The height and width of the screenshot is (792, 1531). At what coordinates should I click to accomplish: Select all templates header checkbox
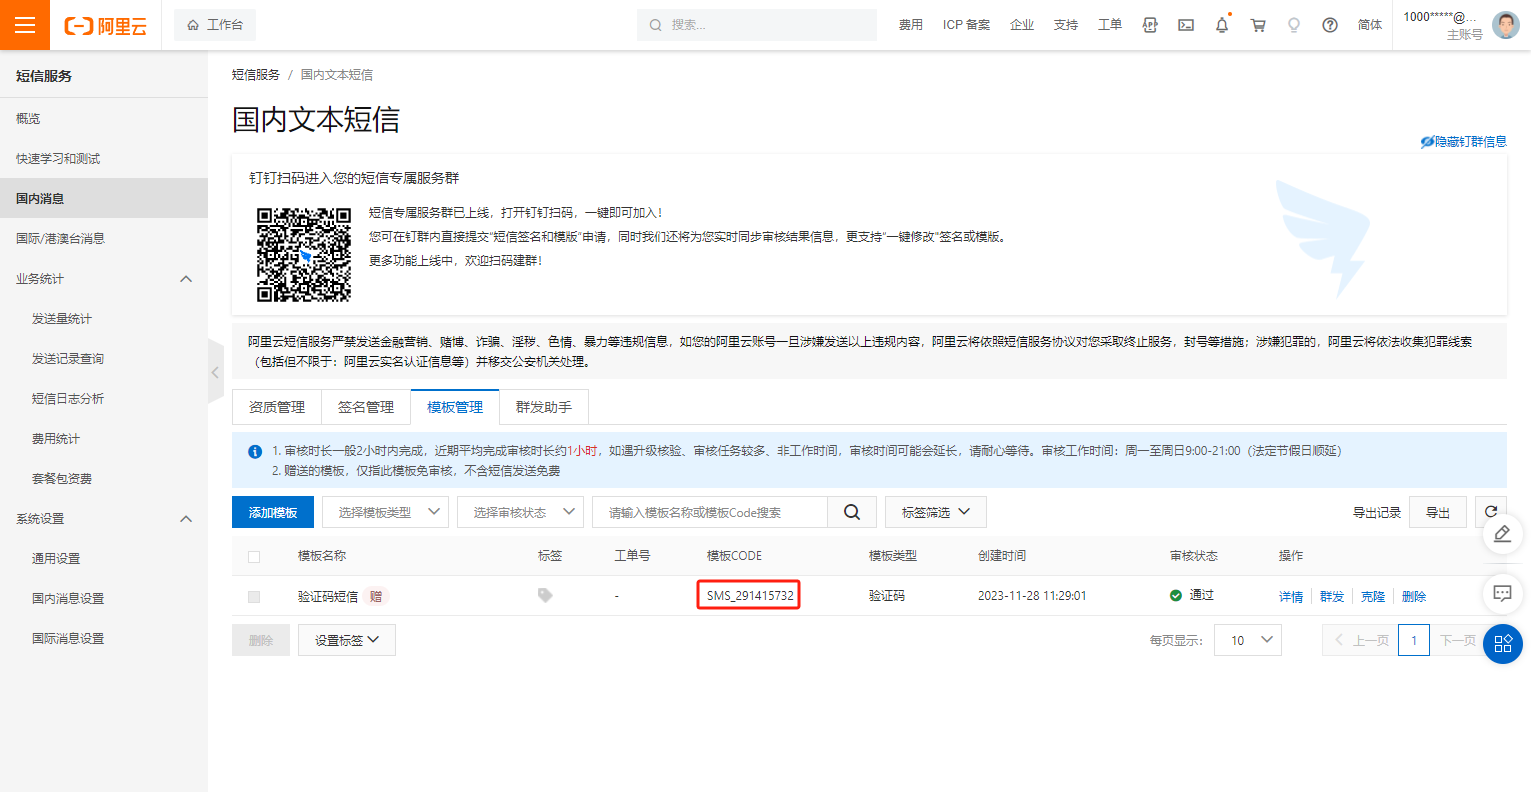(x=254, y=556)
